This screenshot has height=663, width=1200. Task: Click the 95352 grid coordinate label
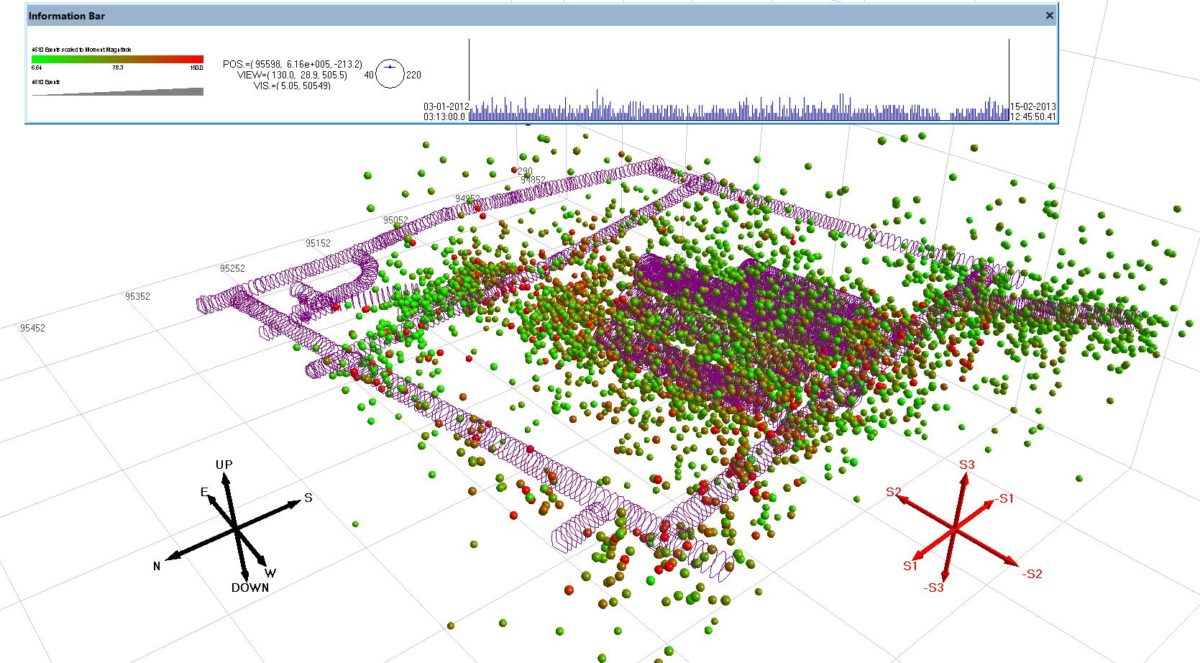point(137,297)
